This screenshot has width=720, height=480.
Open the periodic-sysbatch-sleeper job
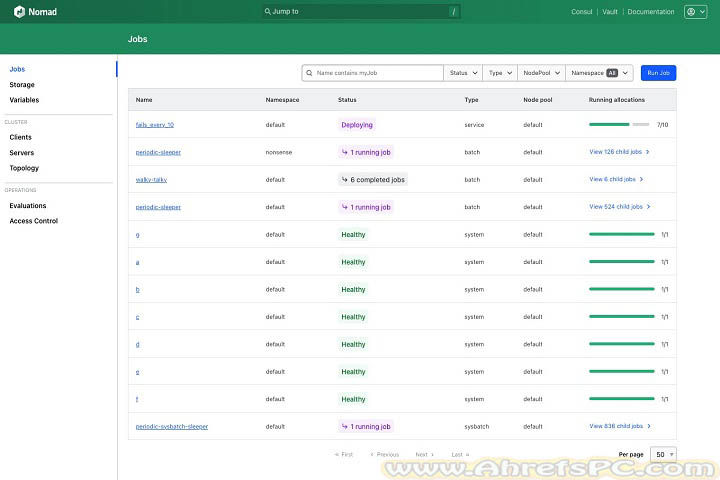(172, 426)
